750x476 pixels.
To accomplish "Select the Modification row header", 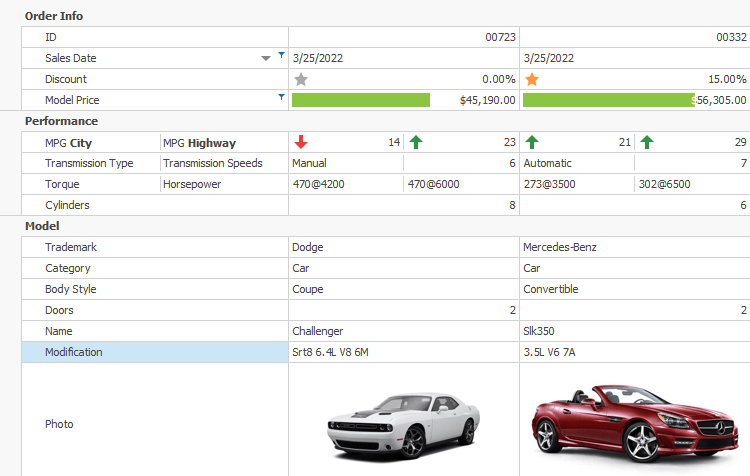I will click(154, 352).
